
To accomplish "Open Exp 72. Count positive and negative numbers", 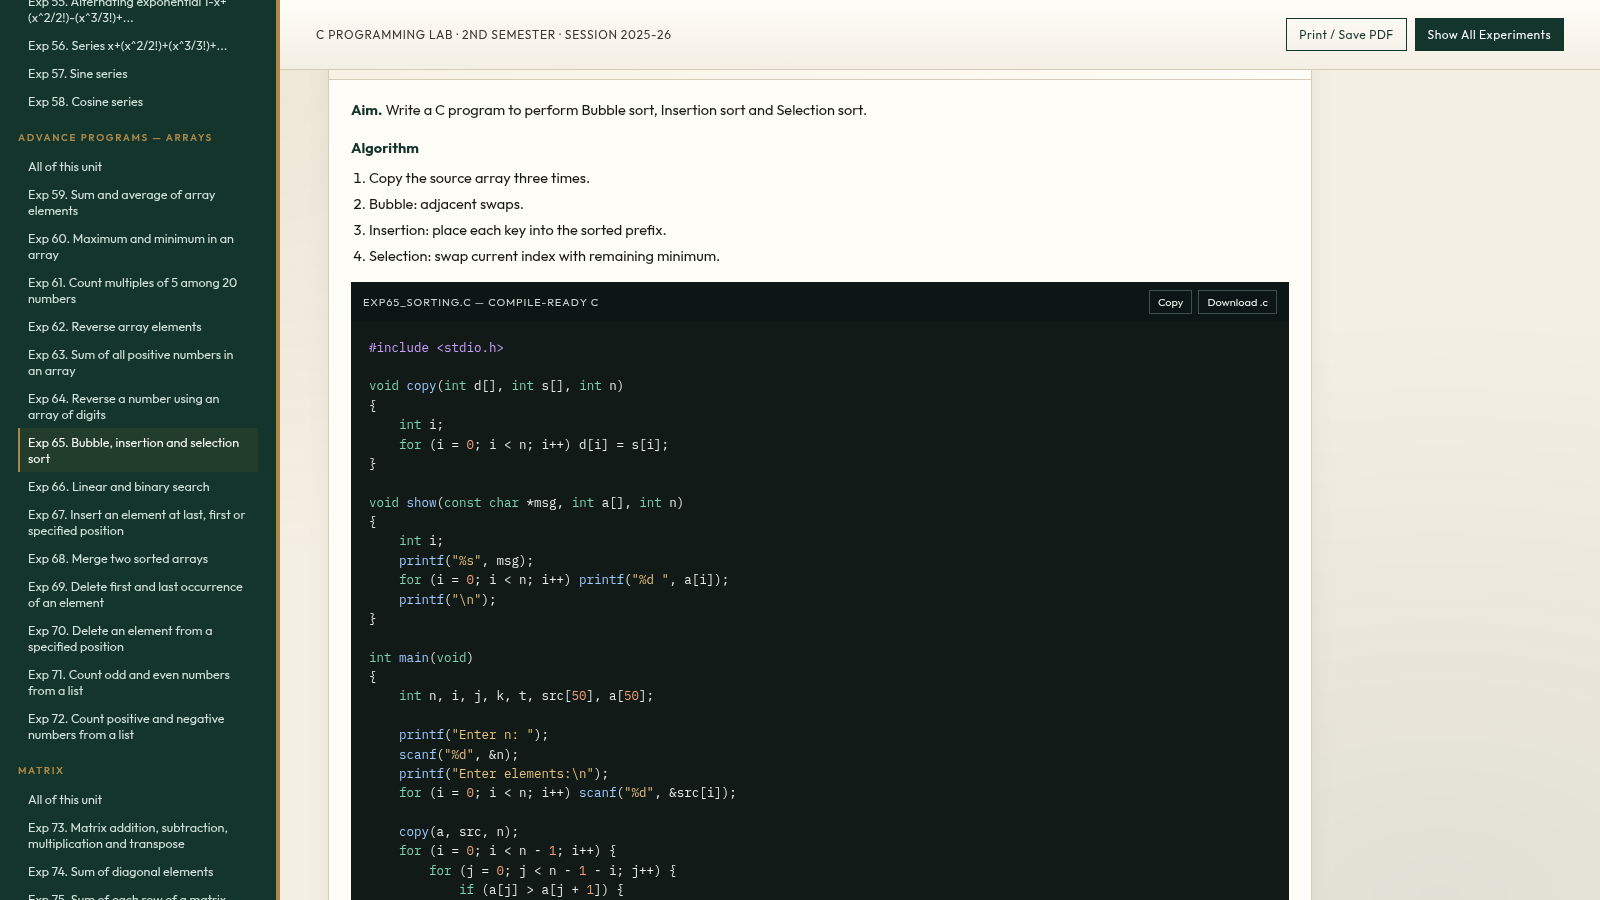I will [138, 727].
